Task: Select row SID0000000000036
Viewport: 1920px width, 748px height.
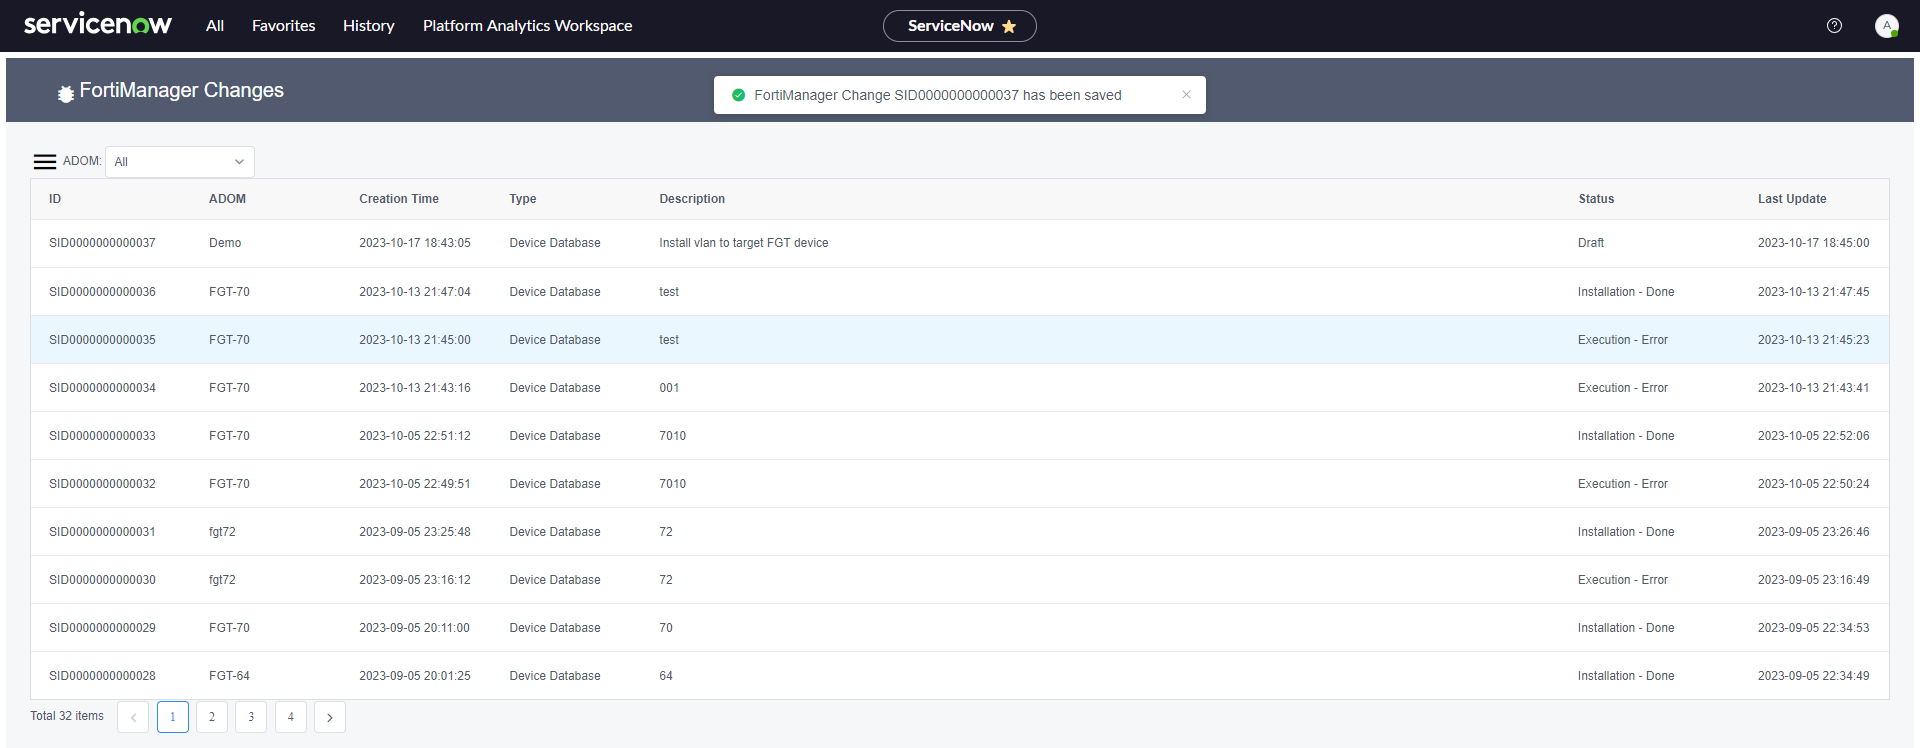Action: [x=960, y=292]
